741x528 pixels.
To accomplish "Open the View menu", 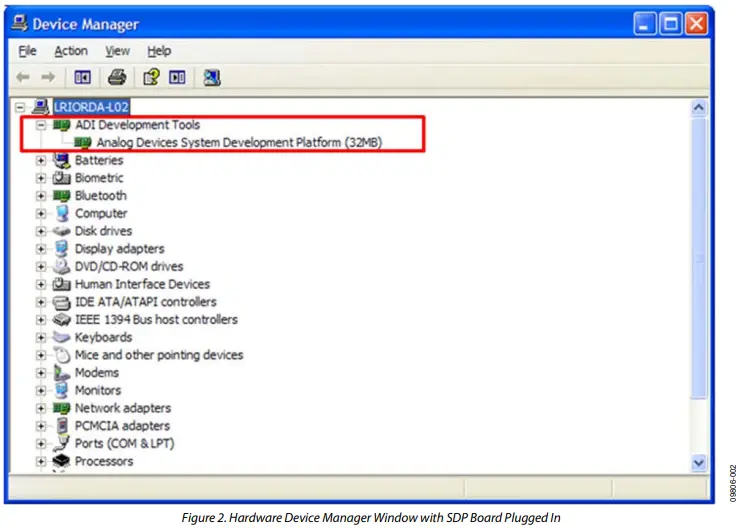I will point(117,51).
